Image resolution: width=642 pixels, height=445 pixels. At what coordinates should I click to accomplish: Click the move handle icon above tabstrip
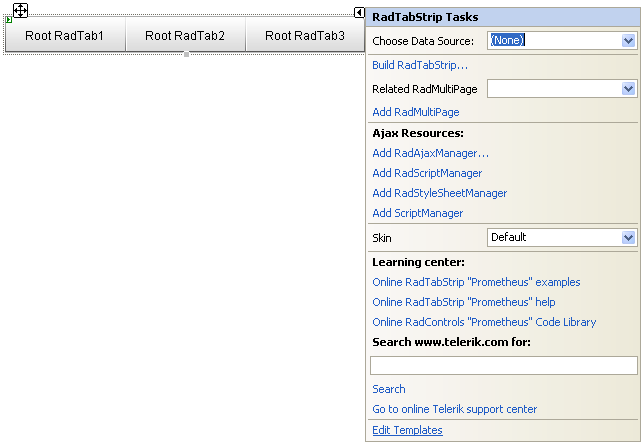(x=20, y=10)
